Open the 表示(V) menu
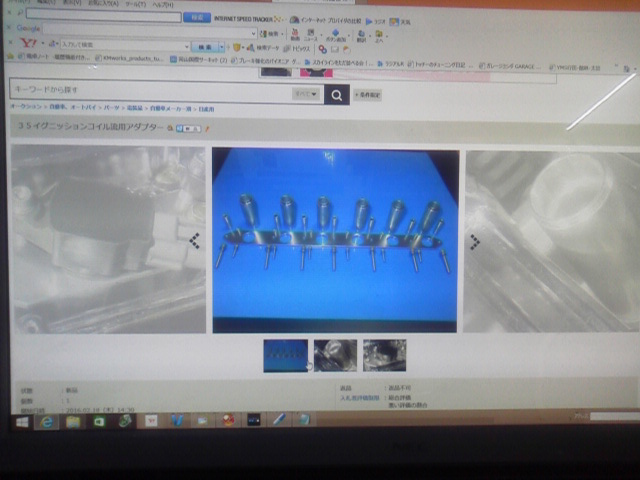Viewport: 640px width, 480px height. pyautogui.click(x=72, y=2)
